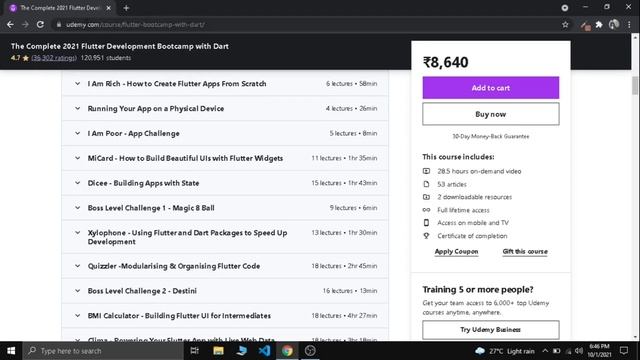Click the page vertical scrollbar thumb
Screen dimensions: 640x360
tap(635, 85)
